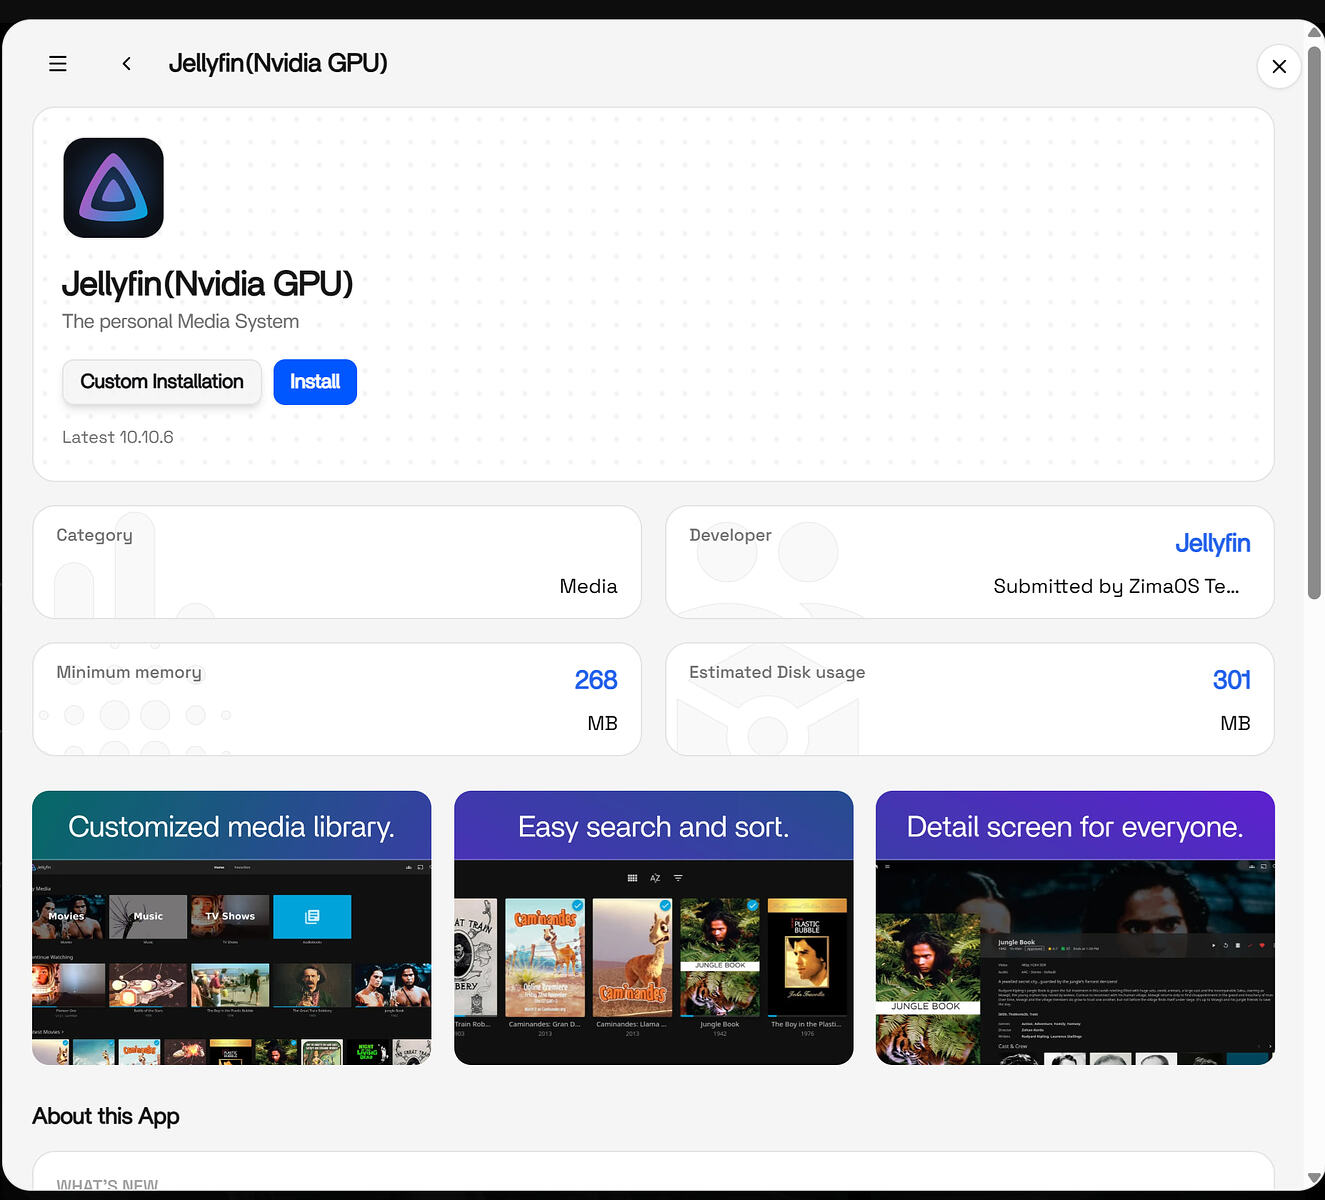
Task: Click the Estimated Disk usage card
Action: tap(970, 699)
